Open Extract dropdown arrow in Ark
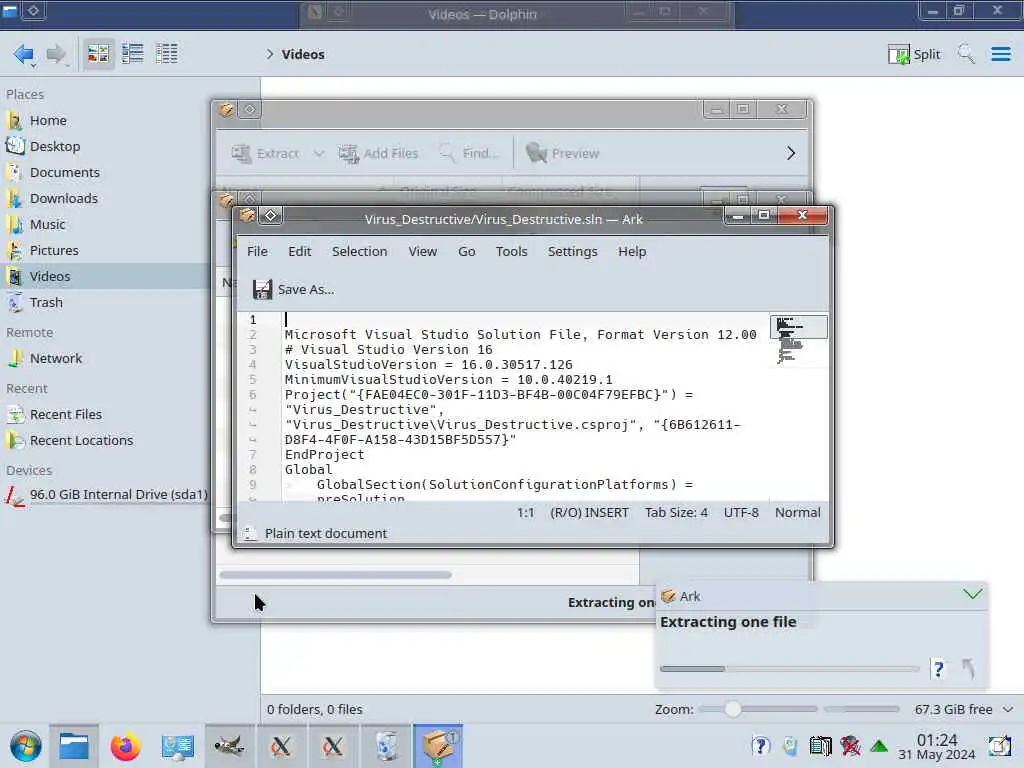Image resolution: width=1024 pixels, height=768 pixels. [318, 153]
